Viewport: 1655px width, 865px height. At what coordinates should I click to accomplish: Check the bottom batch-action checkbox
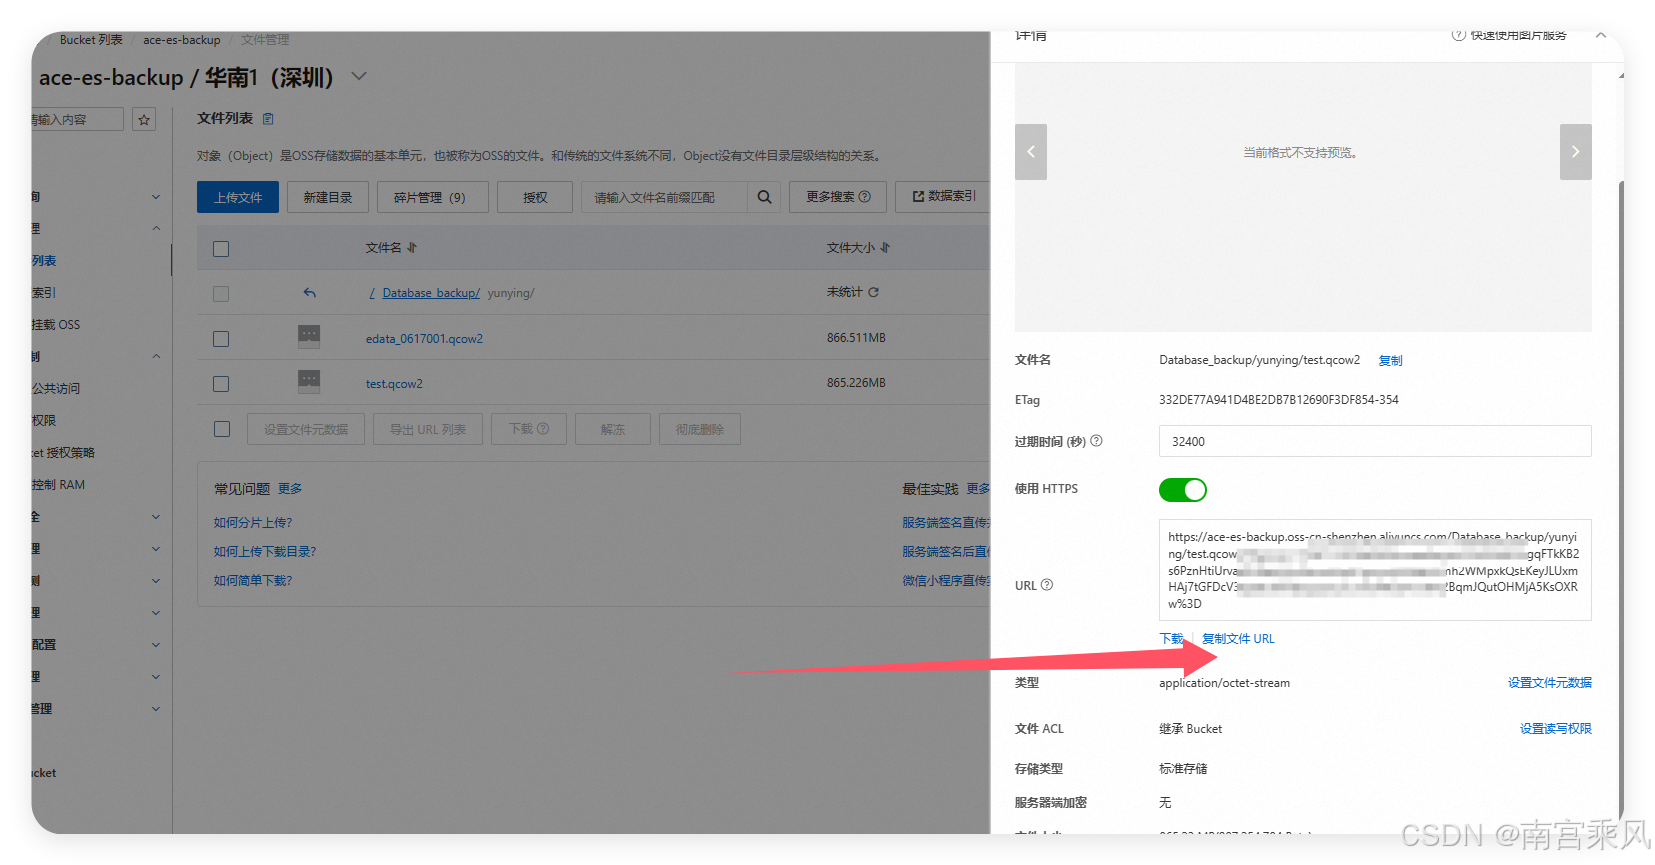(222, 429)
